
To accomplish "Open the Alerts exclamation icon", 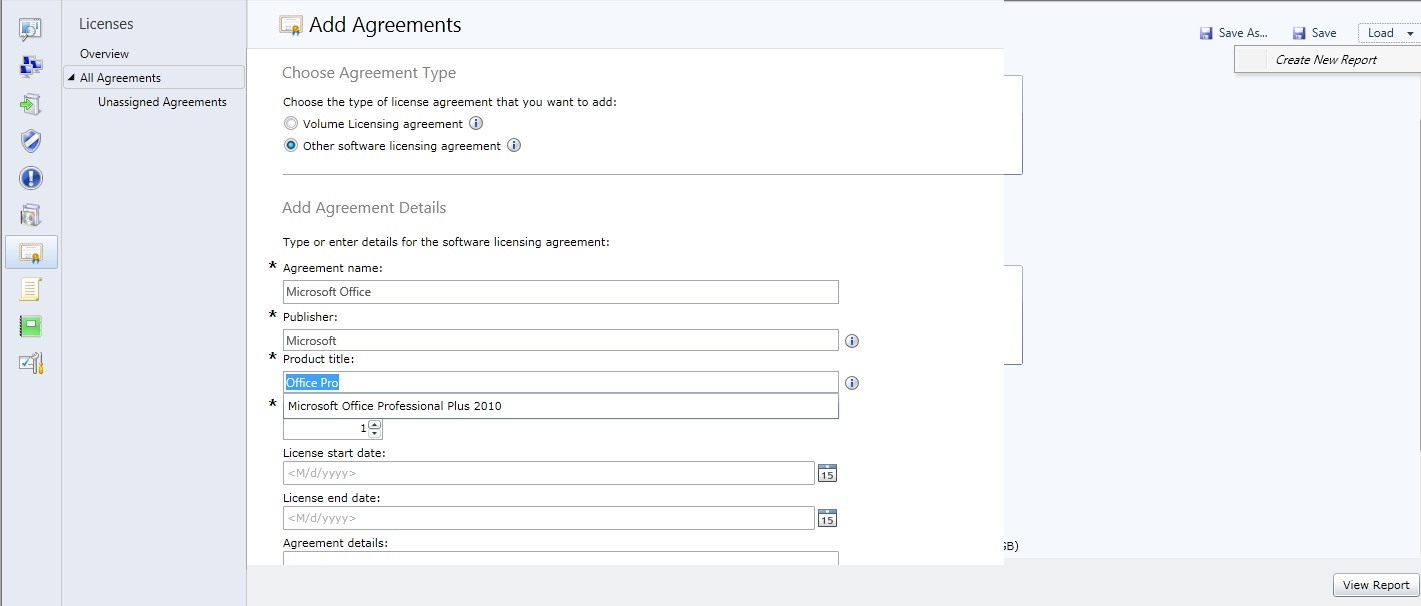I will click(x=30, y=178).
